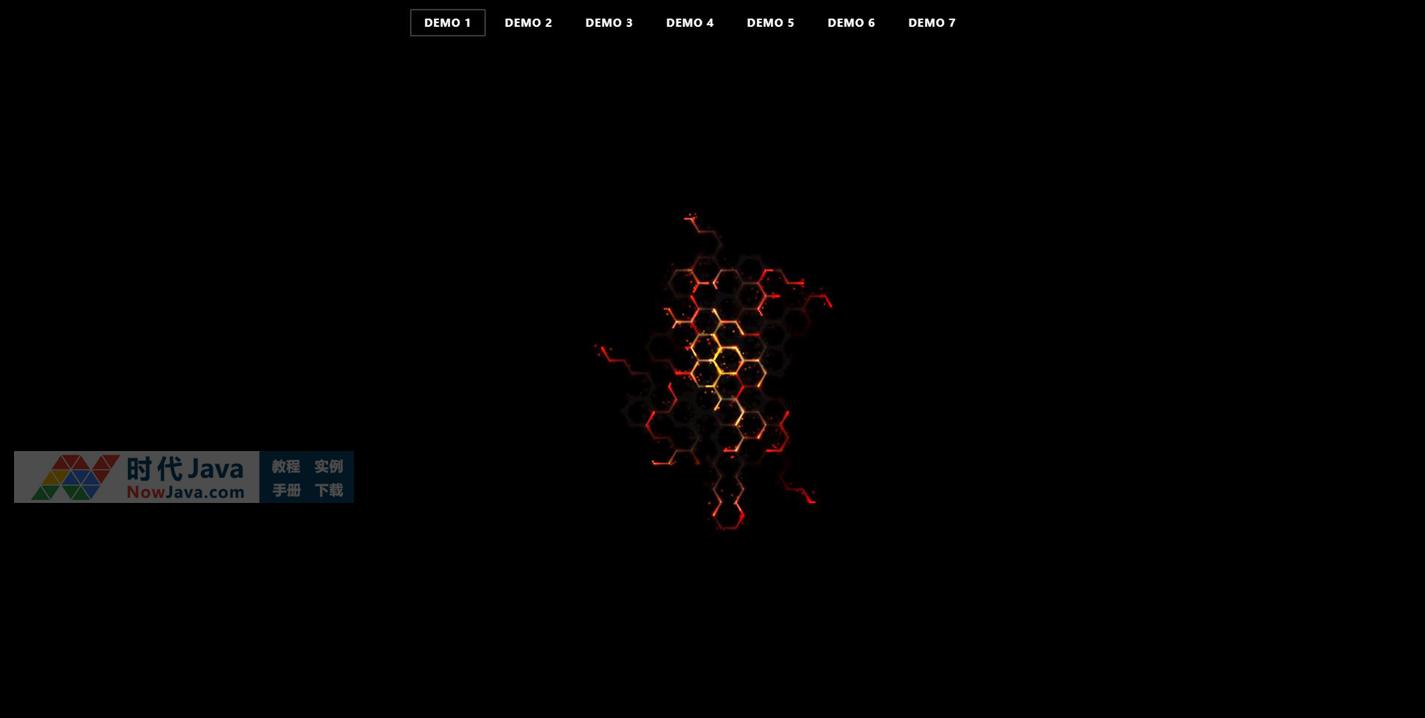Open the NowJava.com link text
The width and height of the screenshot is (1425, 718).
click(x=185, y=492)
